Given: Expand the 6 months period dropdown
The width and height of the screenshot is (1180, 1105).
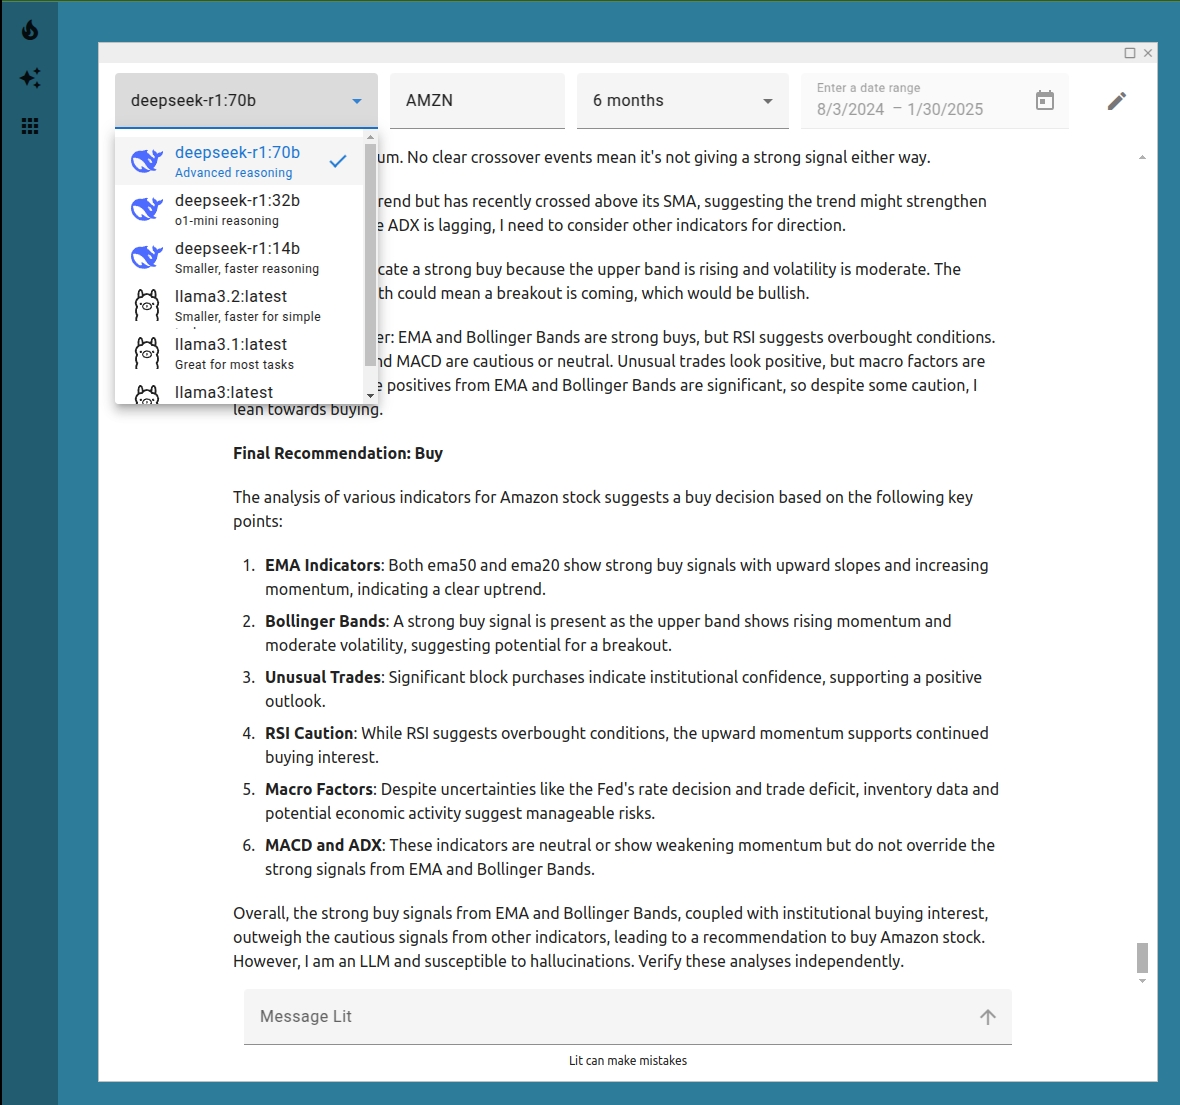Looking at the screenshot, I should click(682, 101).
